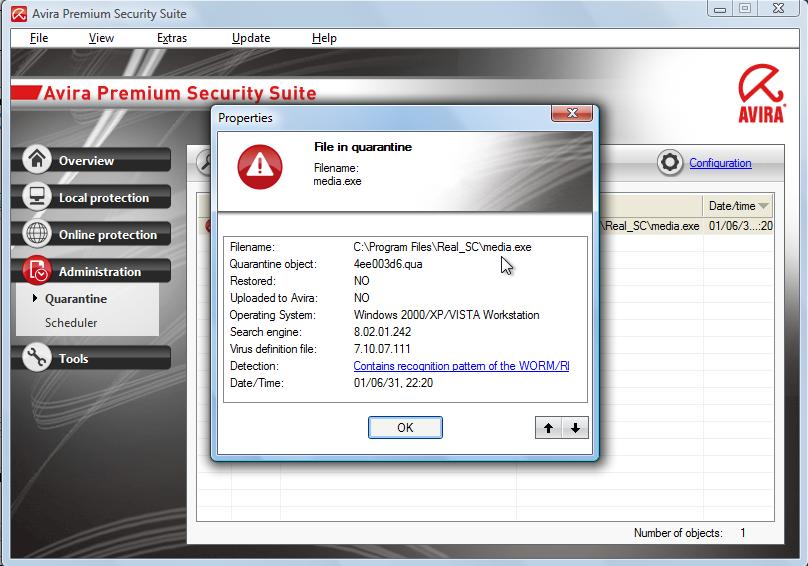Click the Local protection monitor icon
Viewport: 808px width, 566px height.
tap(37, 197)
